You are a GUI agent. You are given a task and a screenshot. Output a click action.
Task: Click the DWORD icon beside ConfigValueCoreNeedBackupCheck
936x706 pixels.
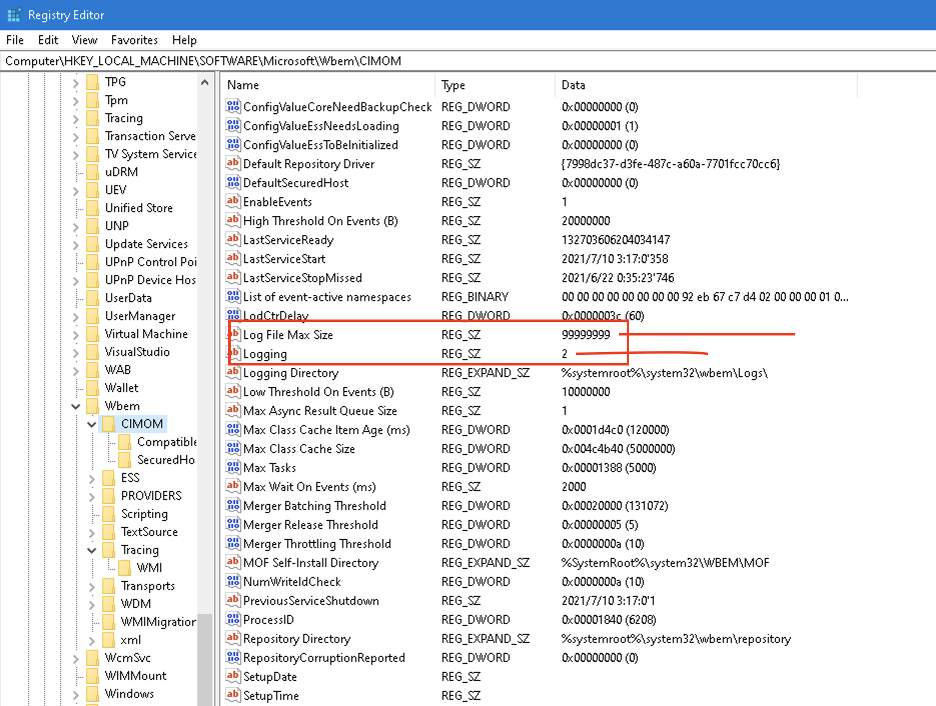[233, 107]
